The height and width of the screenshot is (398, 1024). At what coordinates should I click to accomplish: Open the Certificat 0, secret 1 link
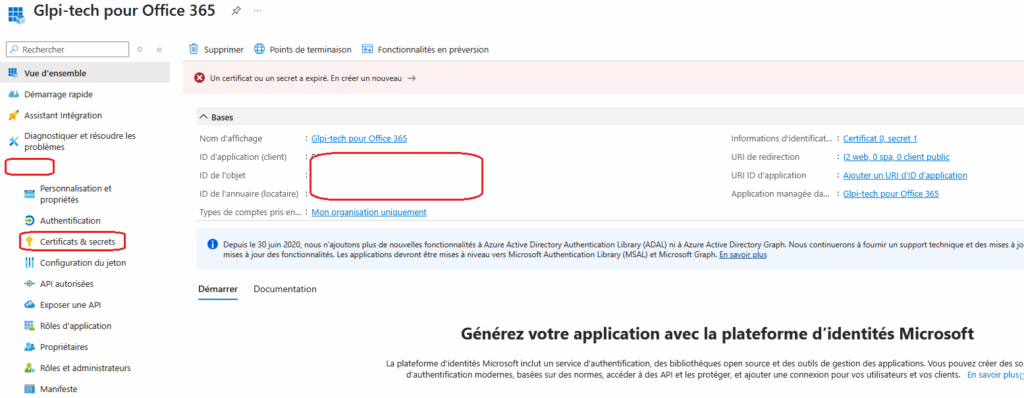tap(880, 139)
